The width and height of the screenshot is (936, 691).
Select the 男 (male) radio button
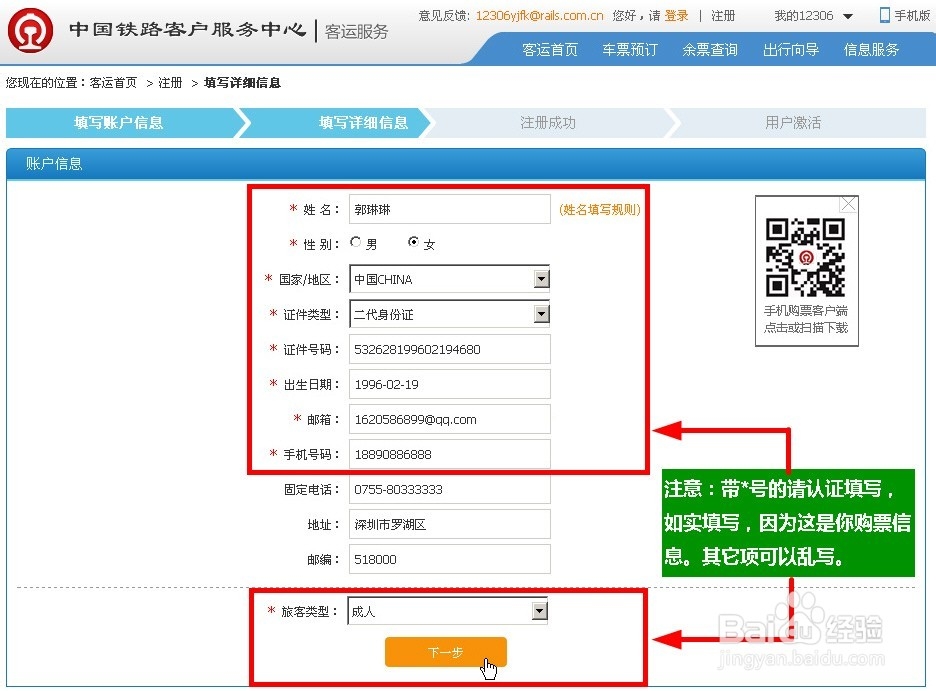[355, 242]
